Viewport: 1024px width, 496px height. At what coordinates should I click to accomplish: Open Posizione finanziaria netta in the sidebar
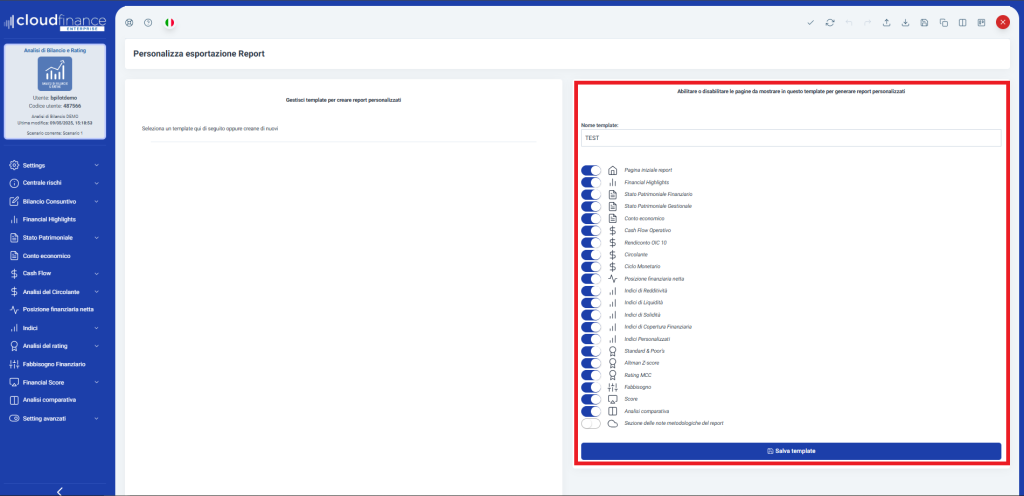click(58, 310)
